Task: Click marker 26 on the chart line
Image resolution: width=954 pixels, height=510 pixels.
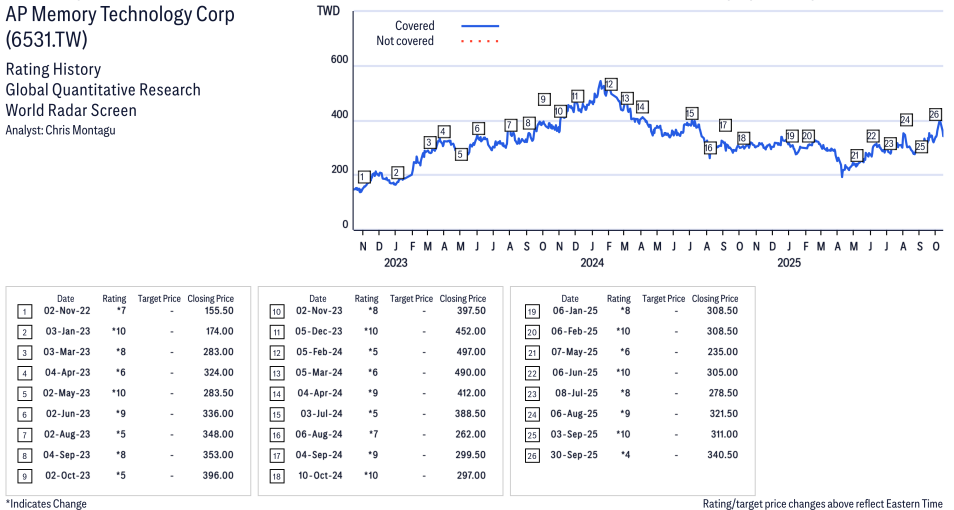Action: (935, 114)
